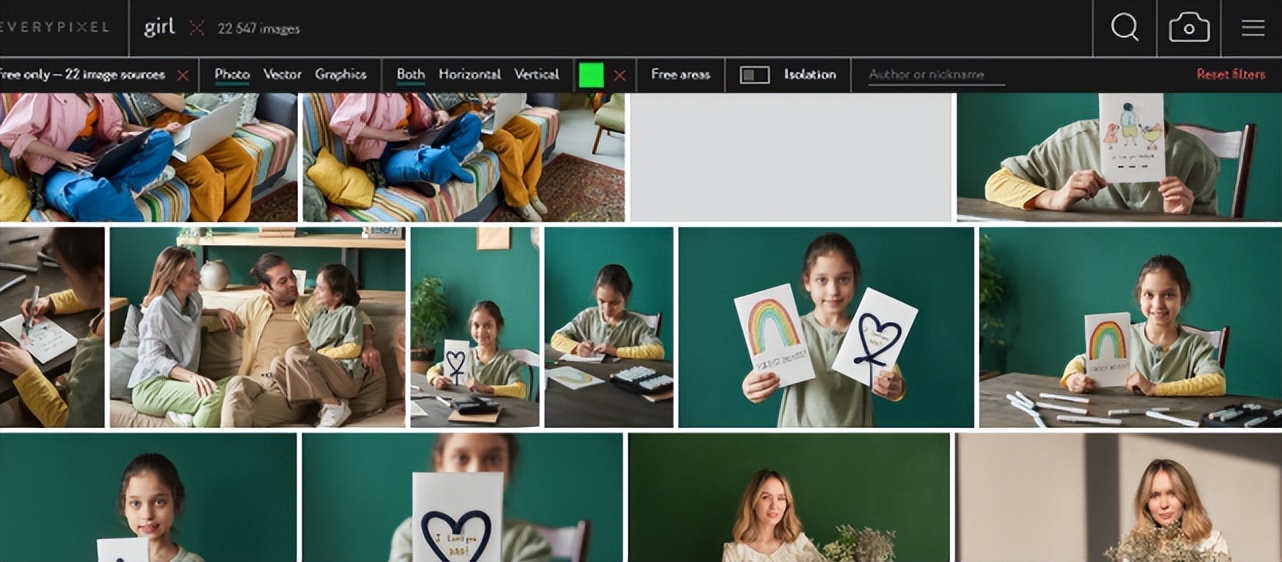1282x562 pixels.
Task: Enable the Free areas filter
Action: (680, 75)
